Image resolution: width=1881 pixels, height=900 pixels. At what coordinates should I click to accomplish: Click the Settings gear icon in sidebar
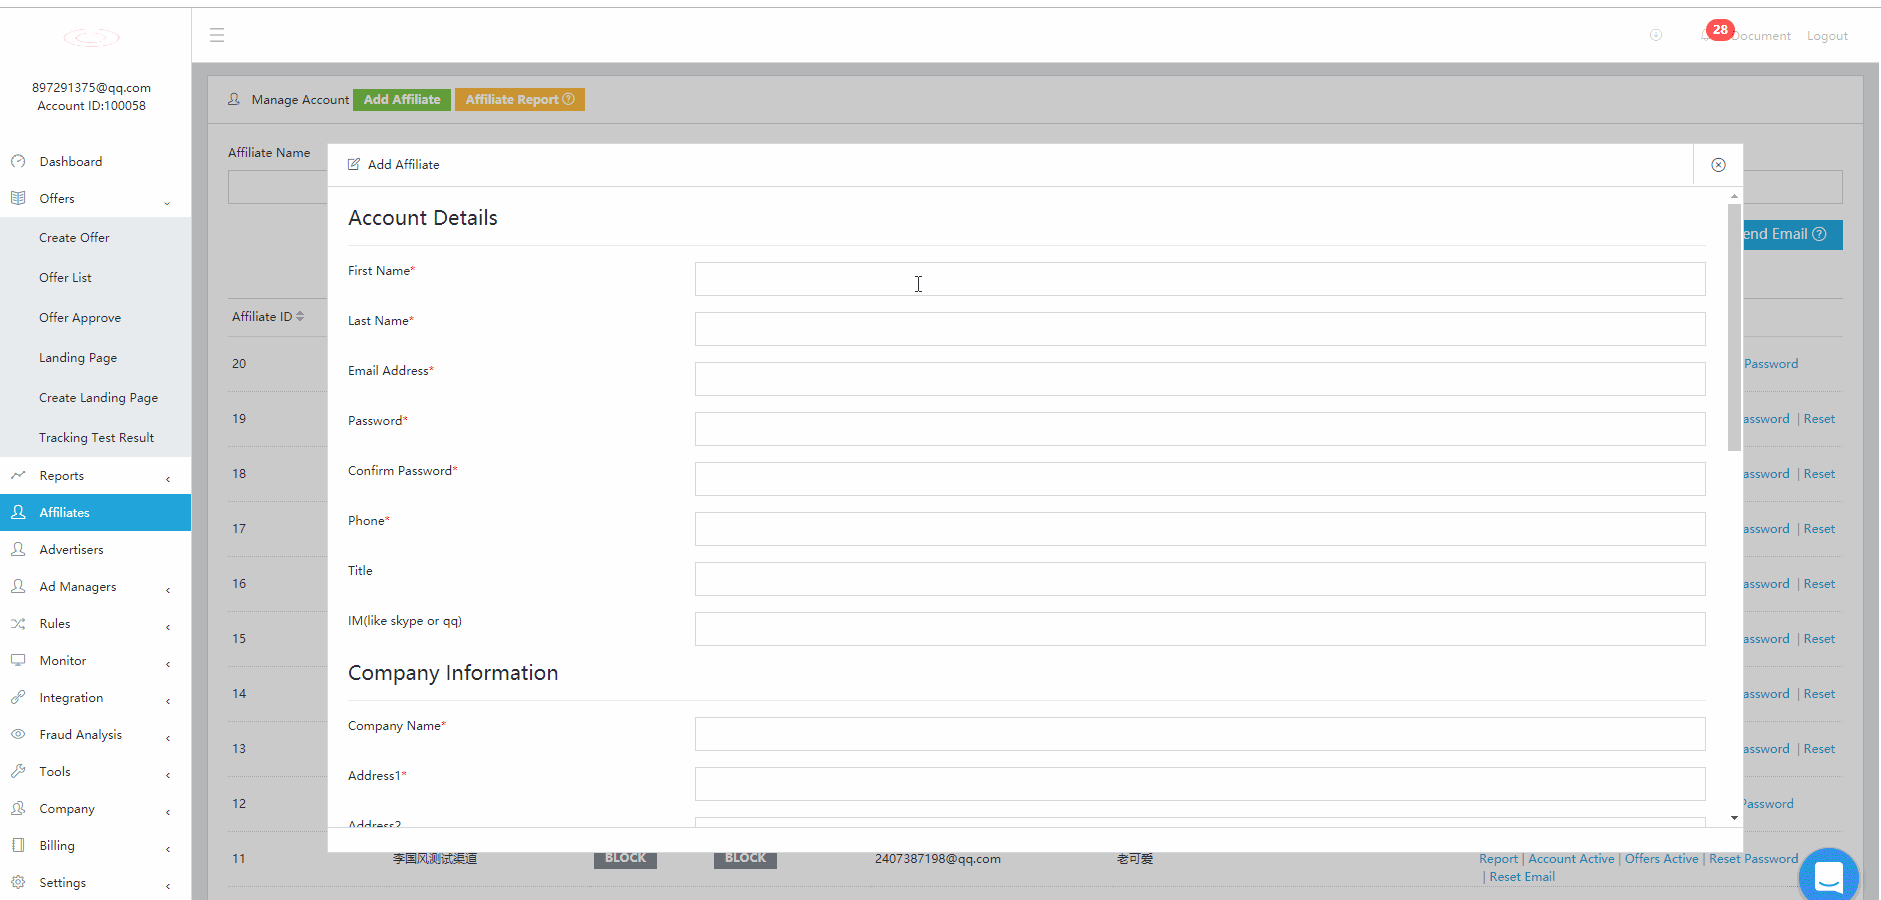pos(18,882)
